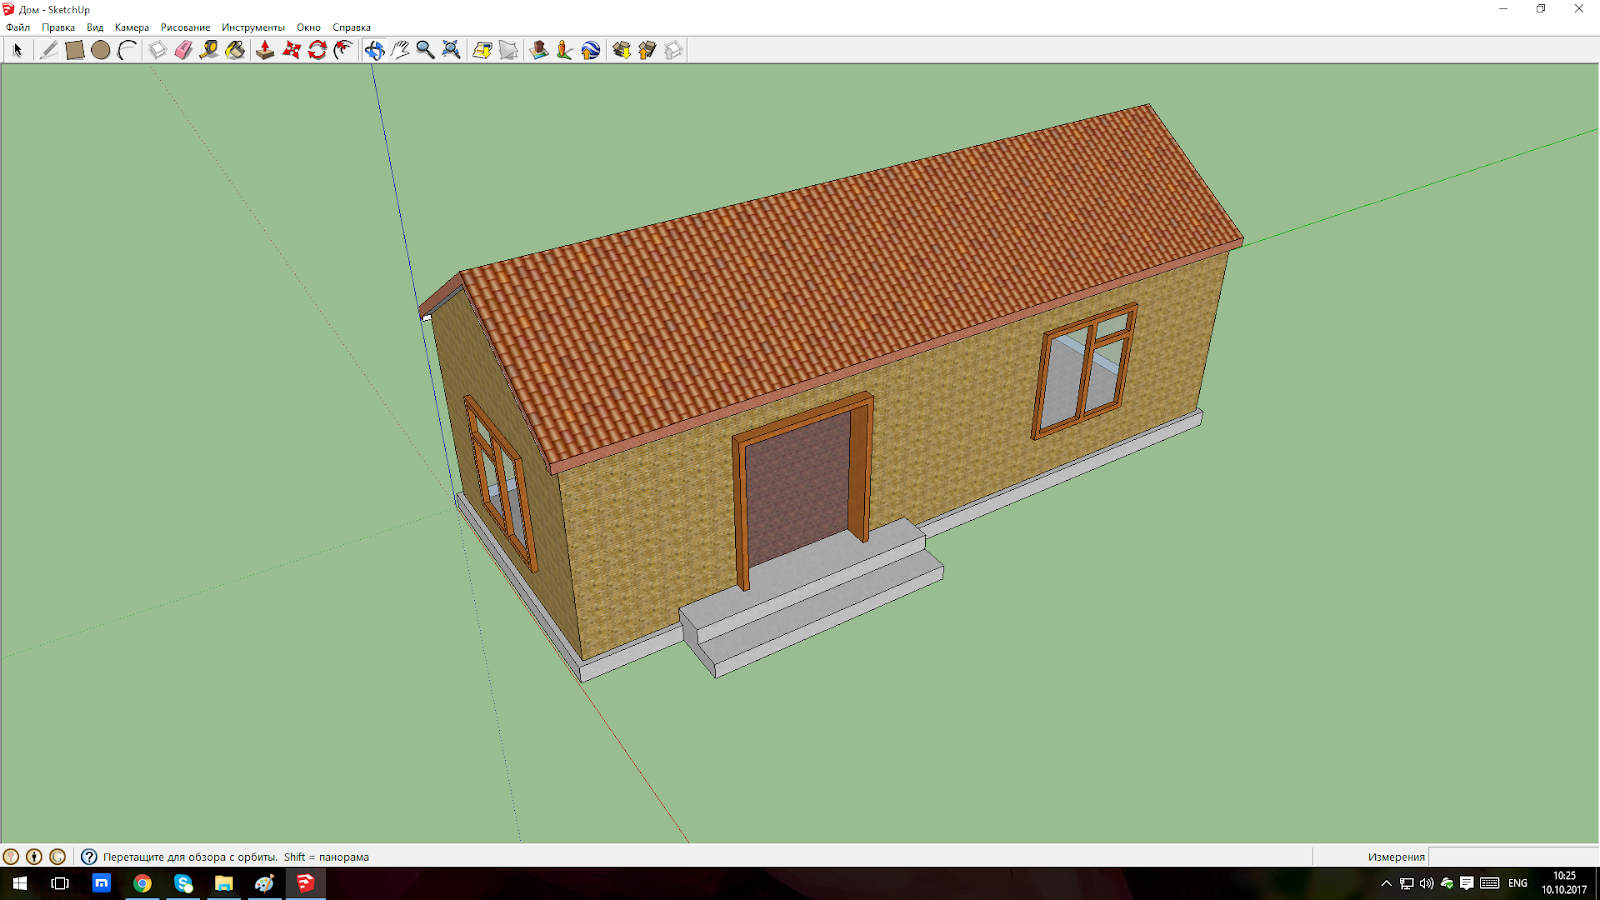Open the Инструменты menu
The image size is (1600, 900).
coord(253,27)
